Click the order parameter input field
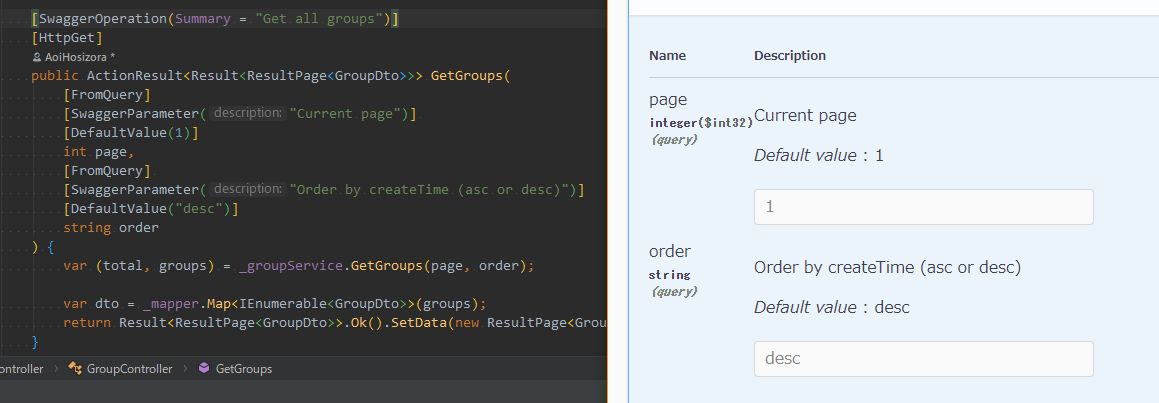This screenshot has height=403, width=1159. pos(923,359)
